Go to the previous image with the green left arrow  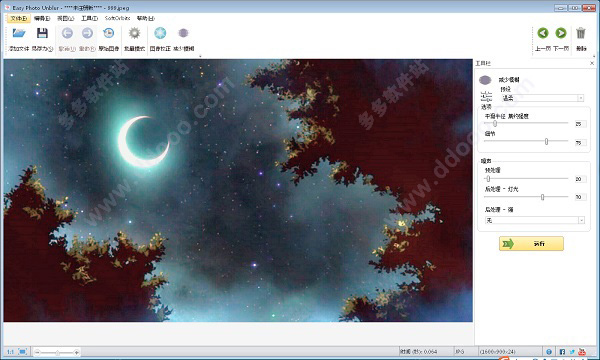click(543, 33)
